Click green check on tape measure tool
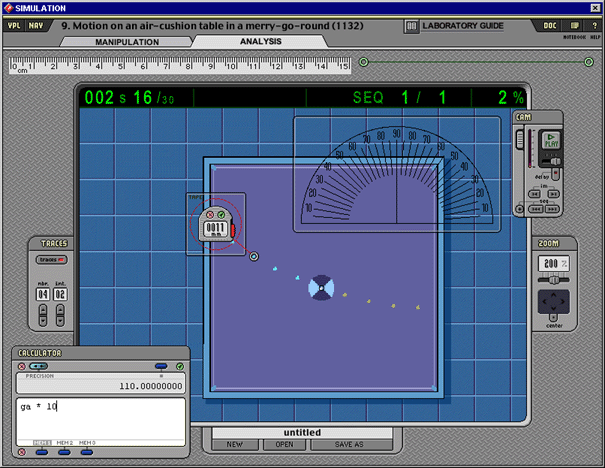Screen dimensions: 605x468 click(x=220, y=214)
